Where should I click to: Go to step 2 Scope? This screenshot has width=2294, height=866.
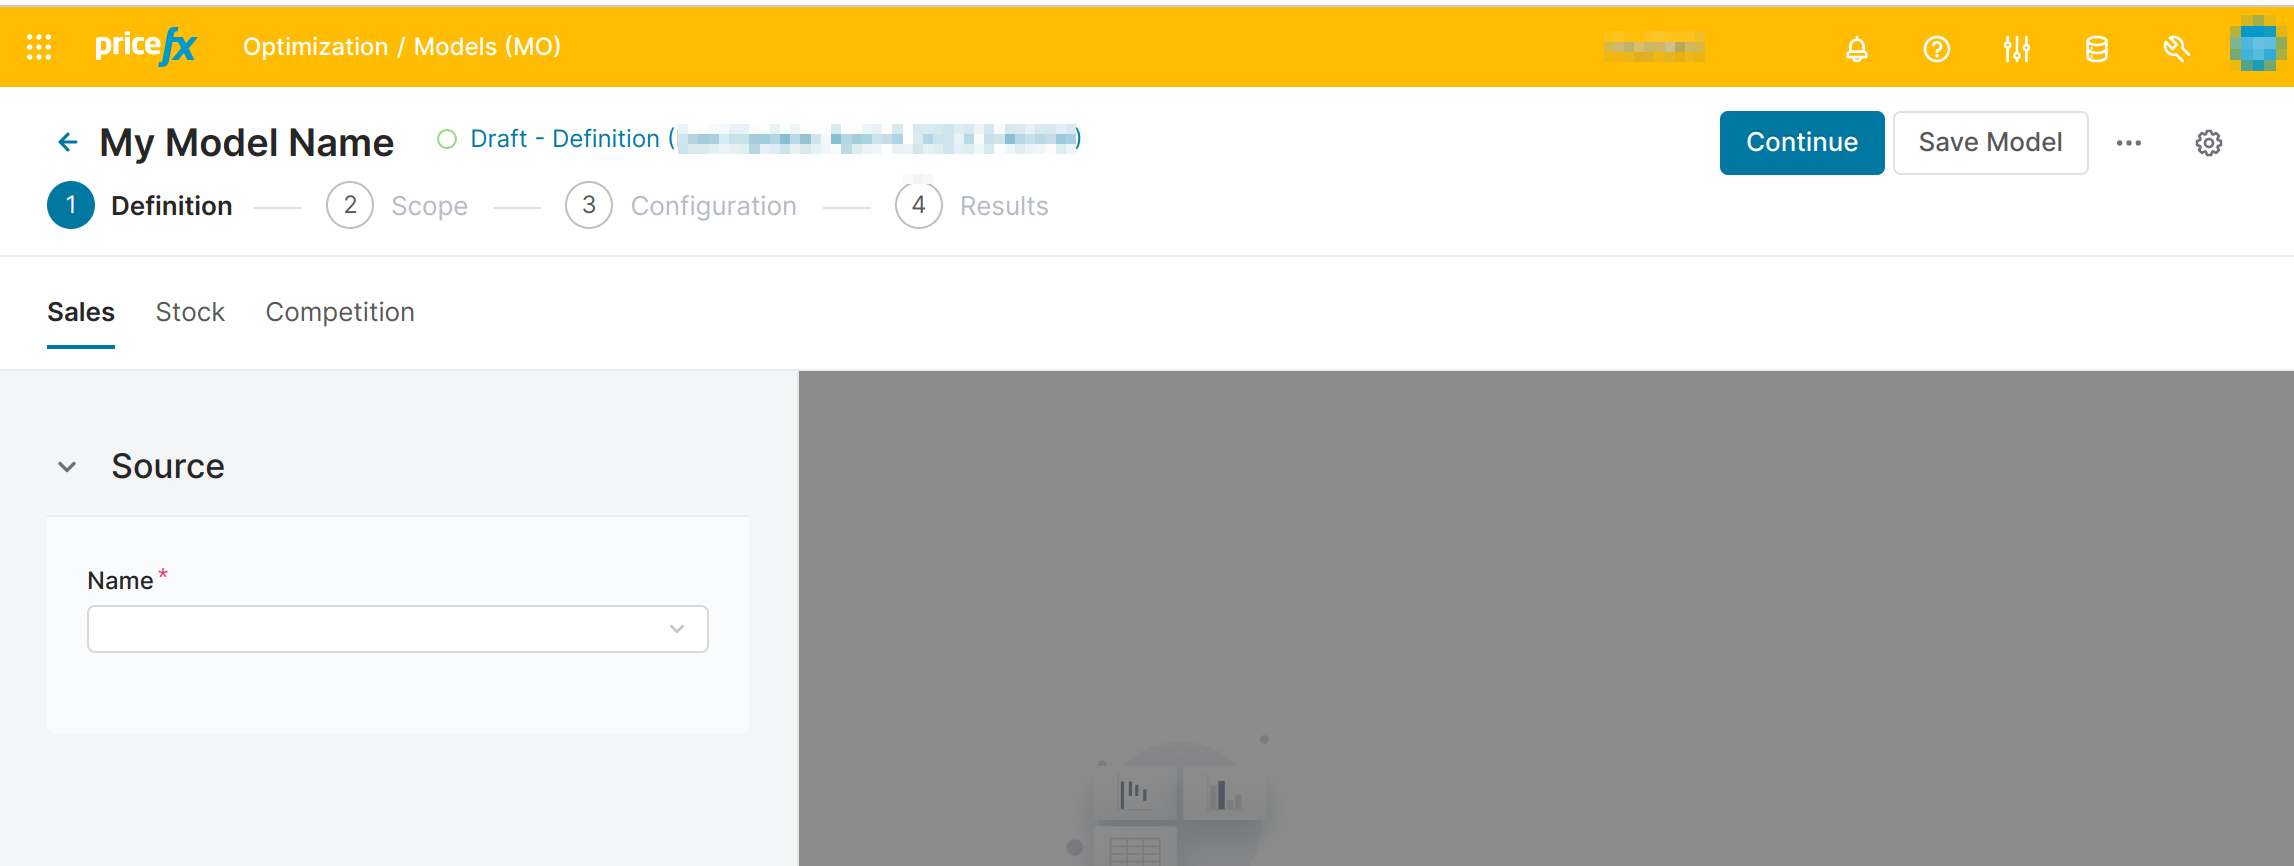click(350, 206)
